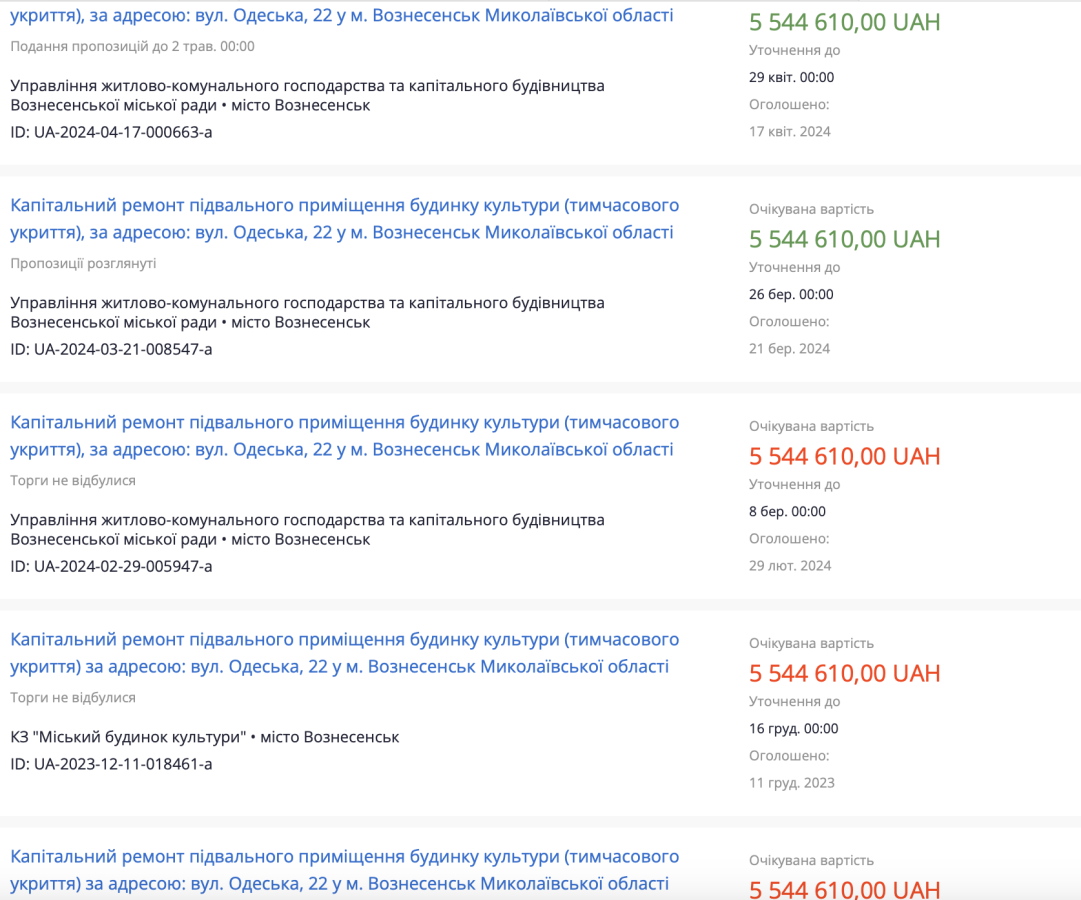The image size is (1081, 900).
Task: Click green price above "26 бер. 00:00"
Action: click(844, 239)
